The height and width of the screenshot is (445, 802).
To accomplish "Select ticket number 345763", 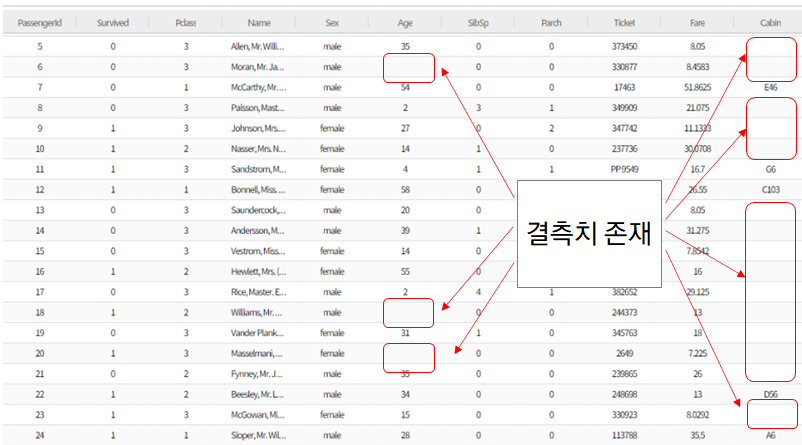I will 625,333.
